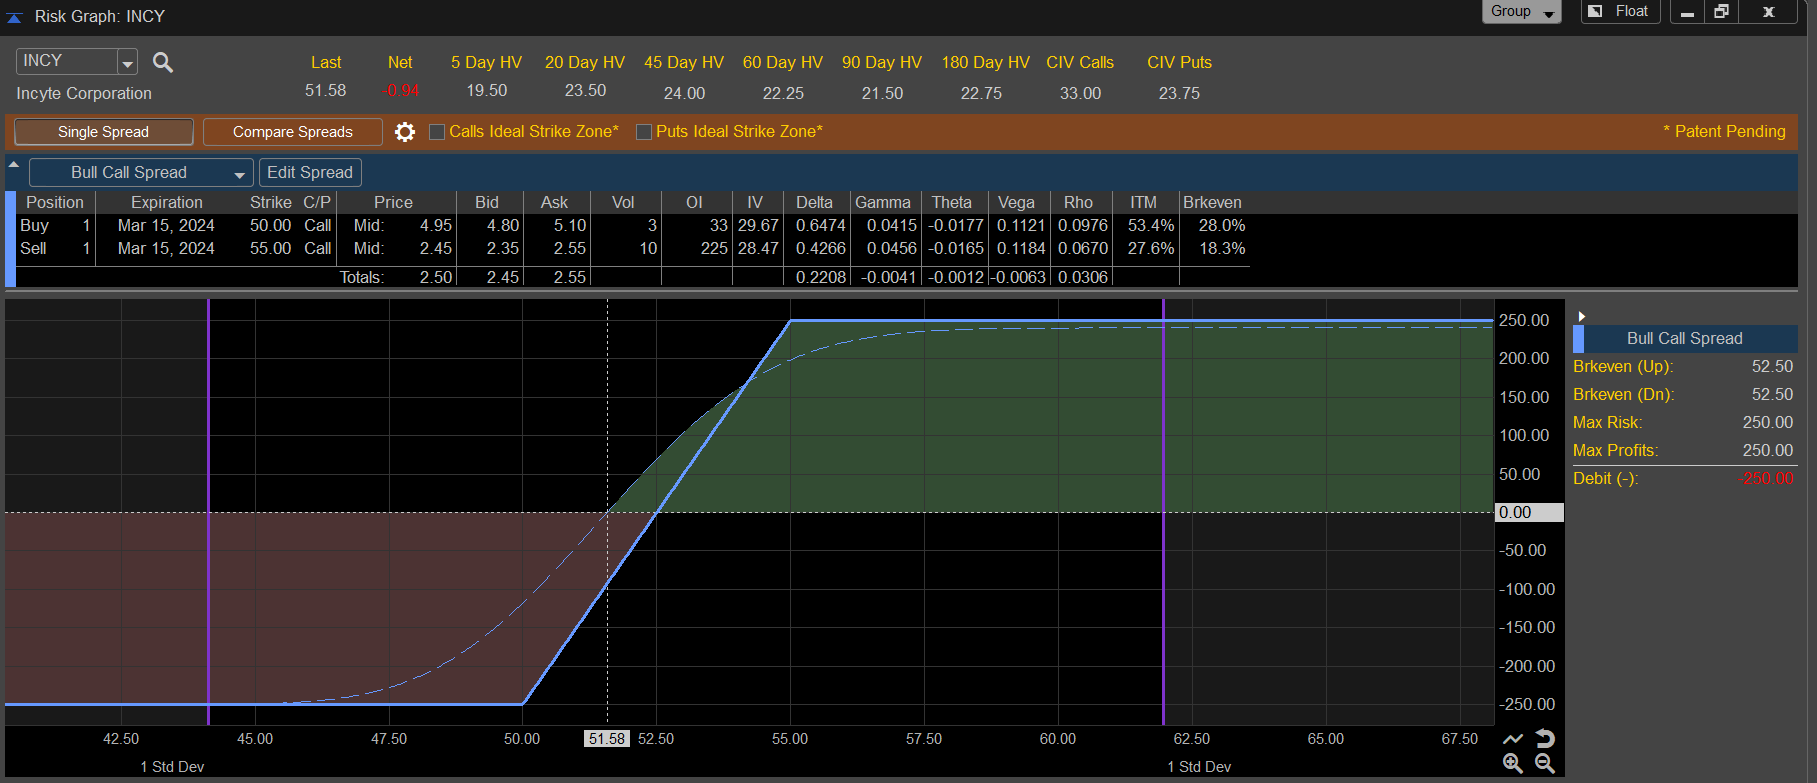Toggle the line chart style icon

[1513, 739]
